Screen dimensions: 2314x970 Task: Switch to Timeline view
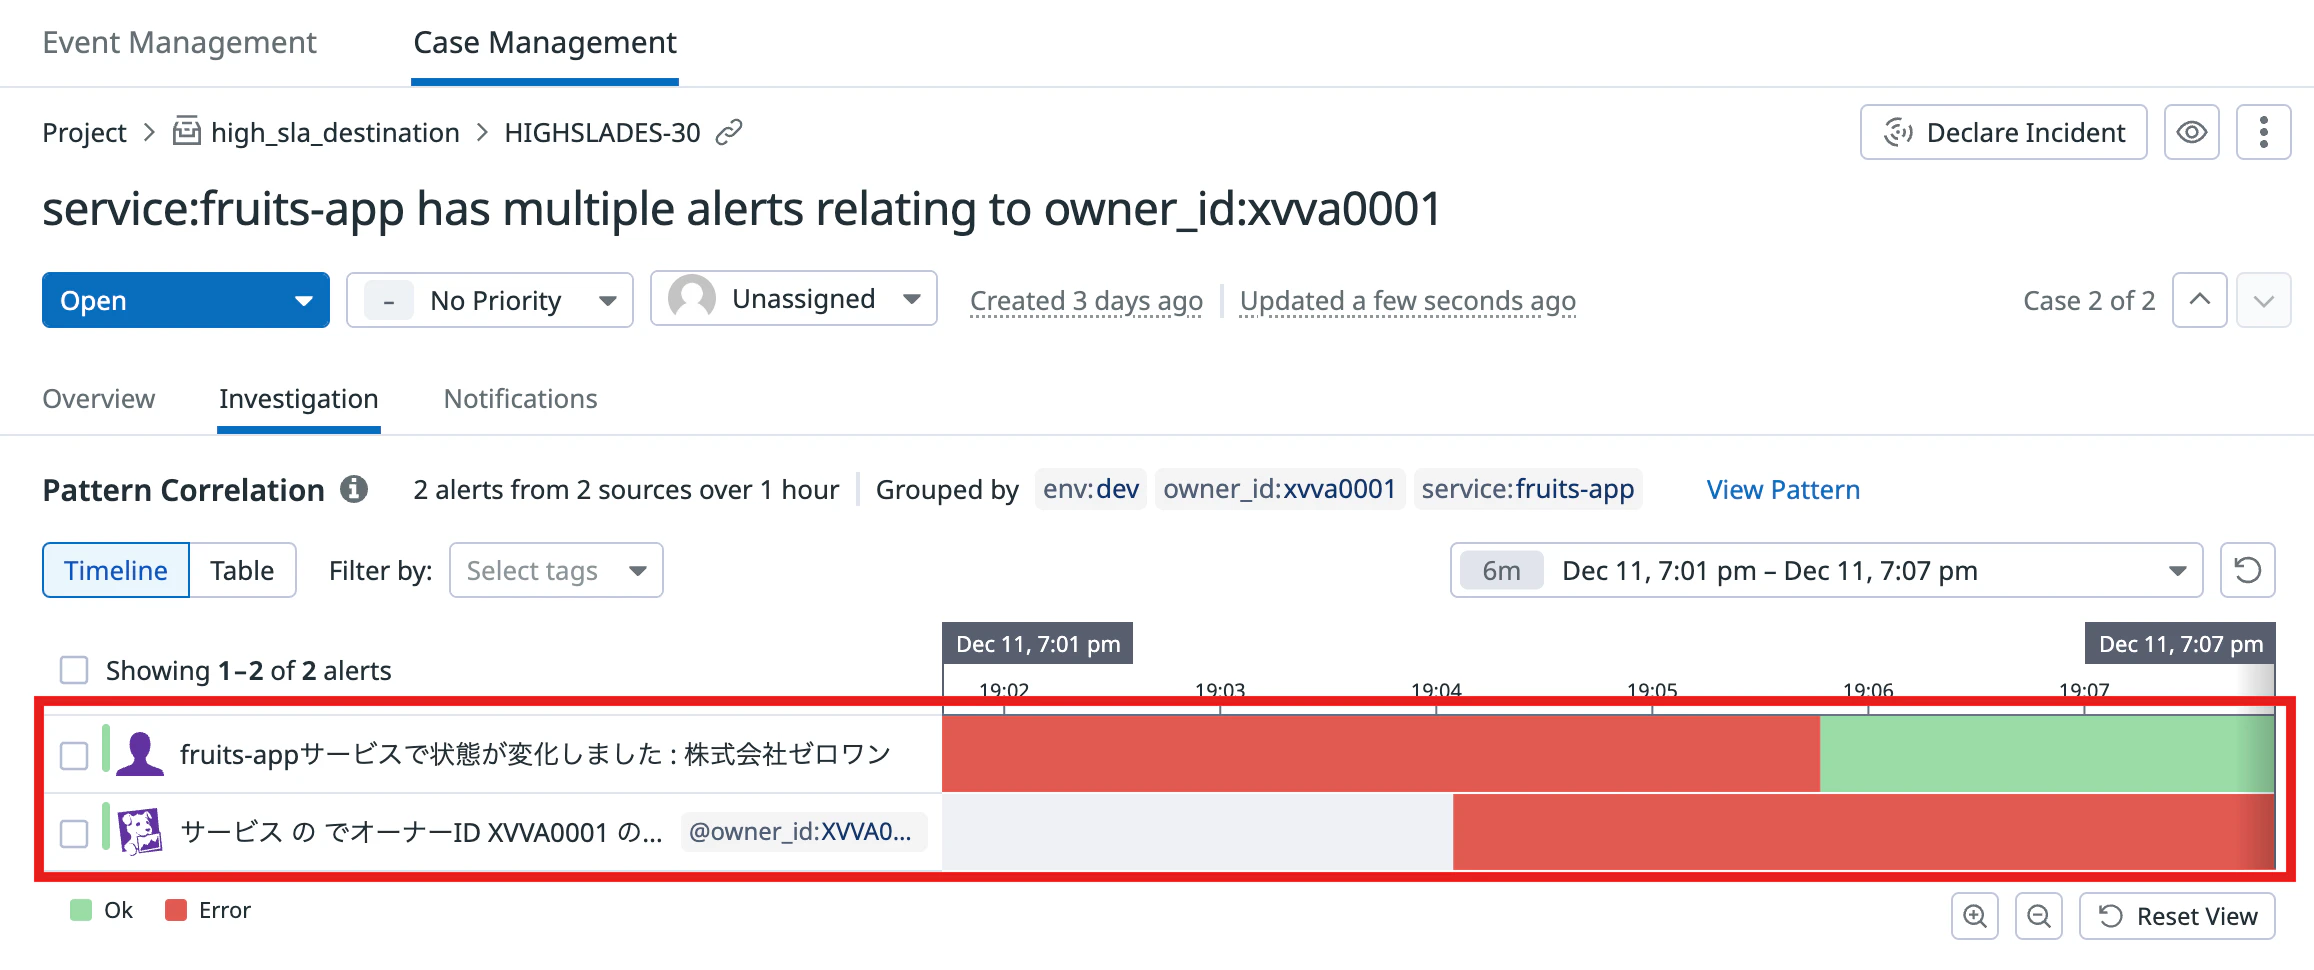tap(116, 570)
